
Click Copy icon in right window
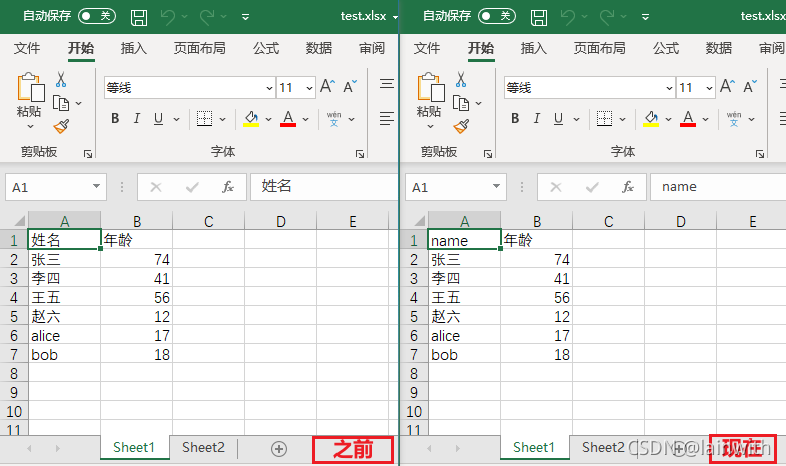461,103
